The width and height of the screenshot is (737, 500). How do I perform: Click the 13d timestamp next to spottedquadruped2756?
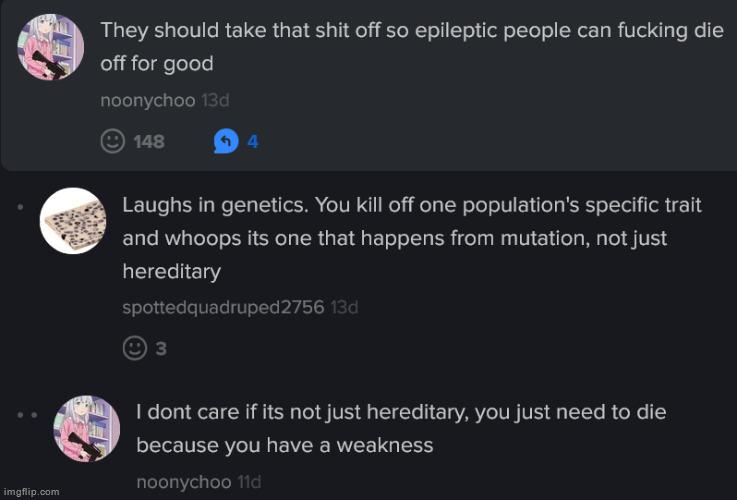[344, 307]
